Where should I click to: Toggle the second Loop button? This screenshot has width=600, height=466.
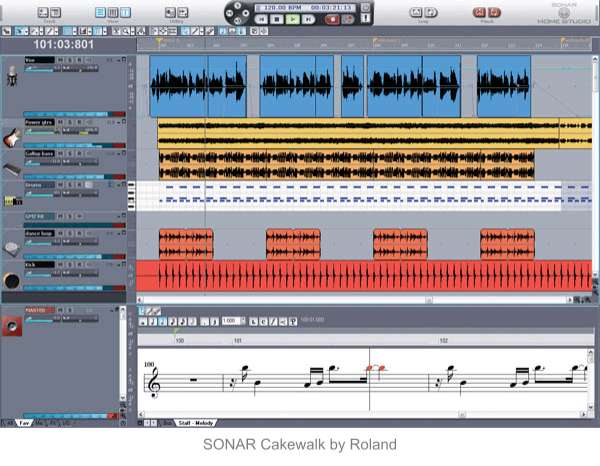pos(431,13)
